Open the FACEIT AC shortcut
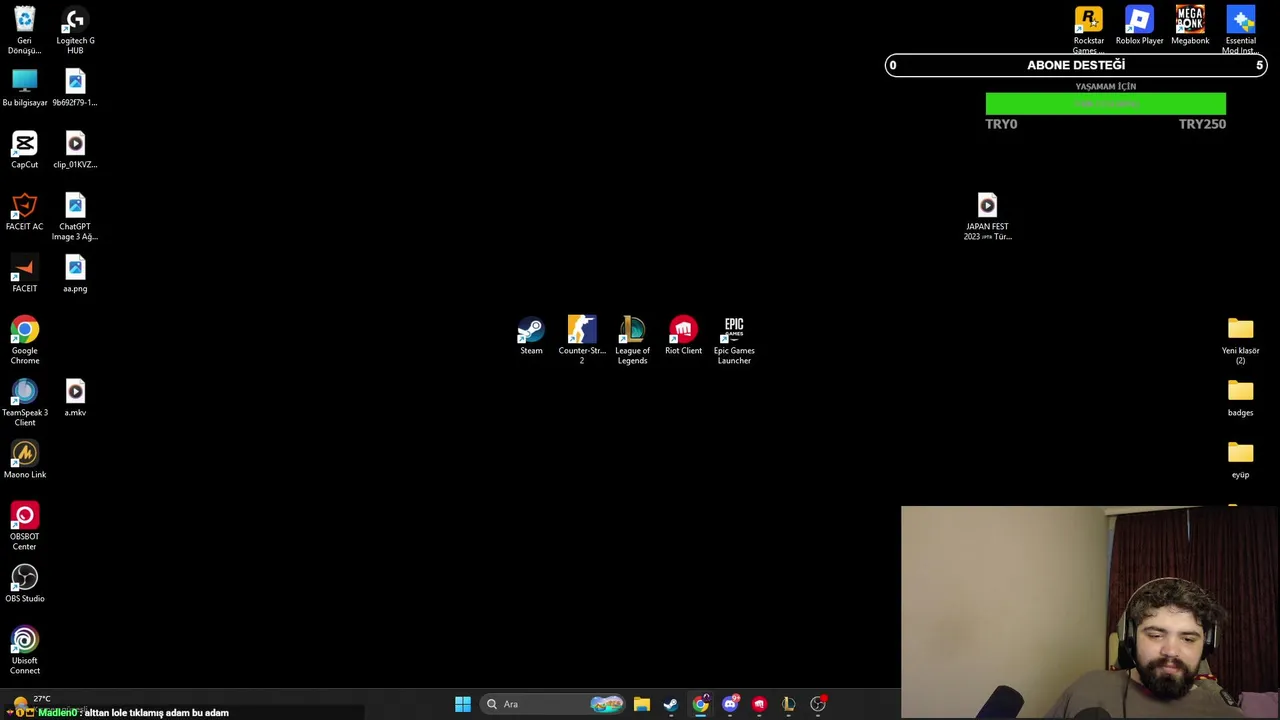The image size is (1280, 720). [24, 211]
